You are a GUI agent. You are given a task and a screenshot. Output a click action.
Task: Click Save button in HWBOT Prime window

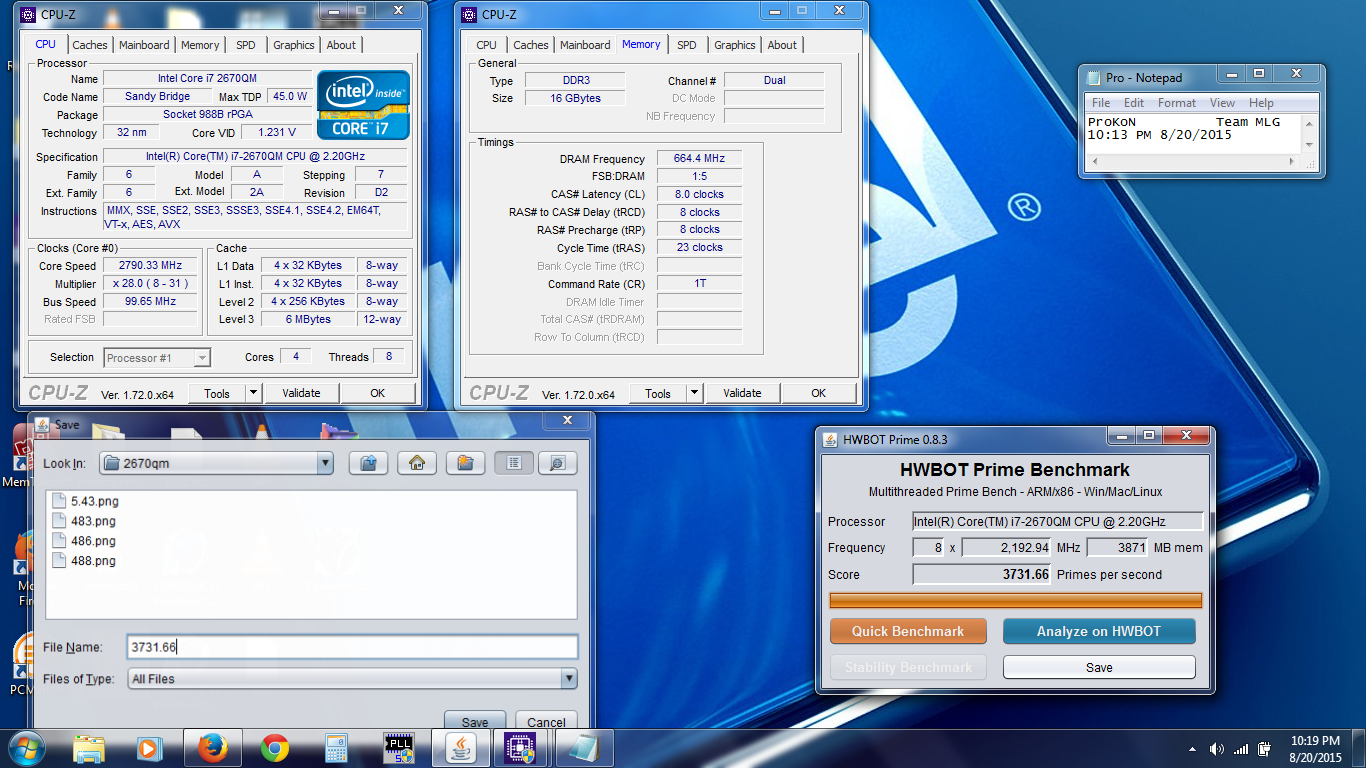[1099, 667]
